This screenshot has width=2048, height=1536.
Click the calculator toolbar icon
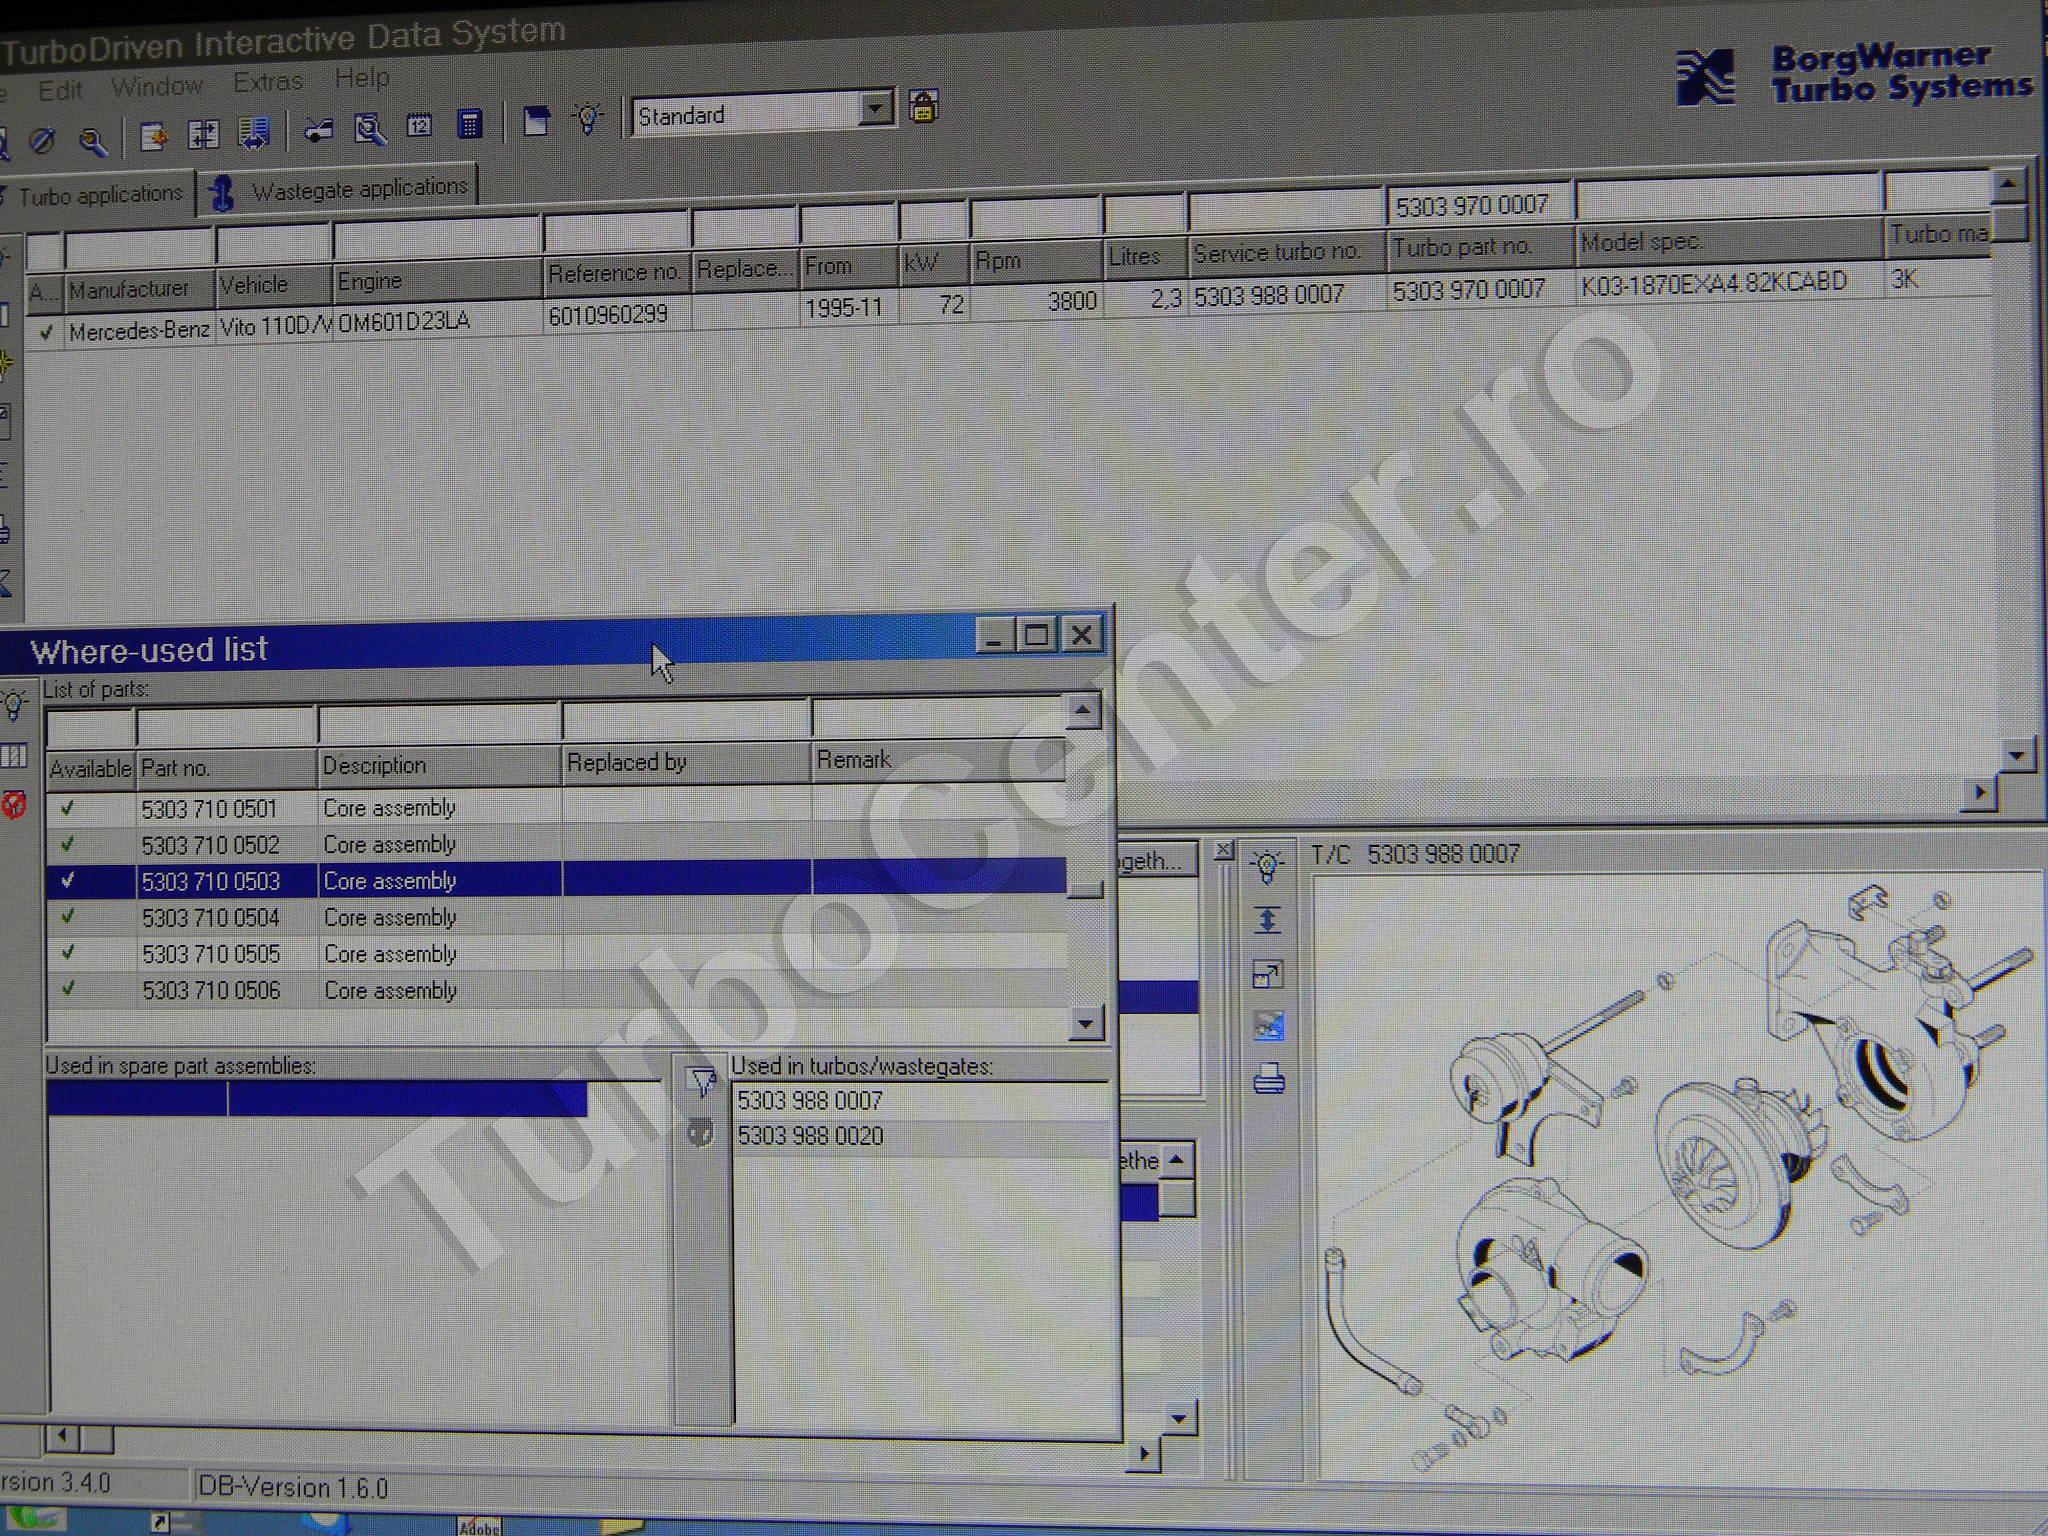point(469,124)
